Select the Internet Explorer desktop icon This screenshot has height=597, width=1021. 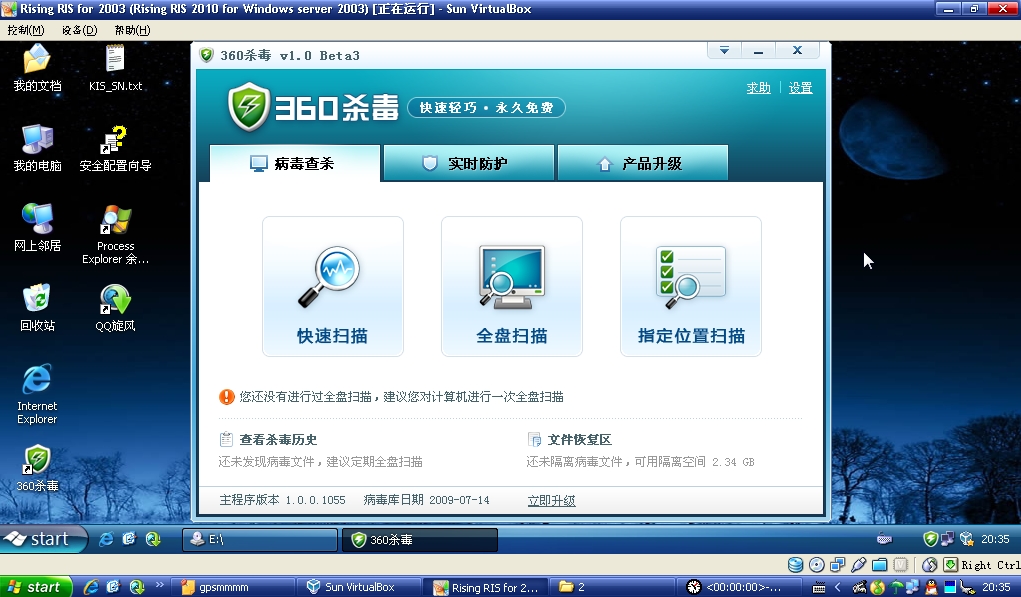37,395
